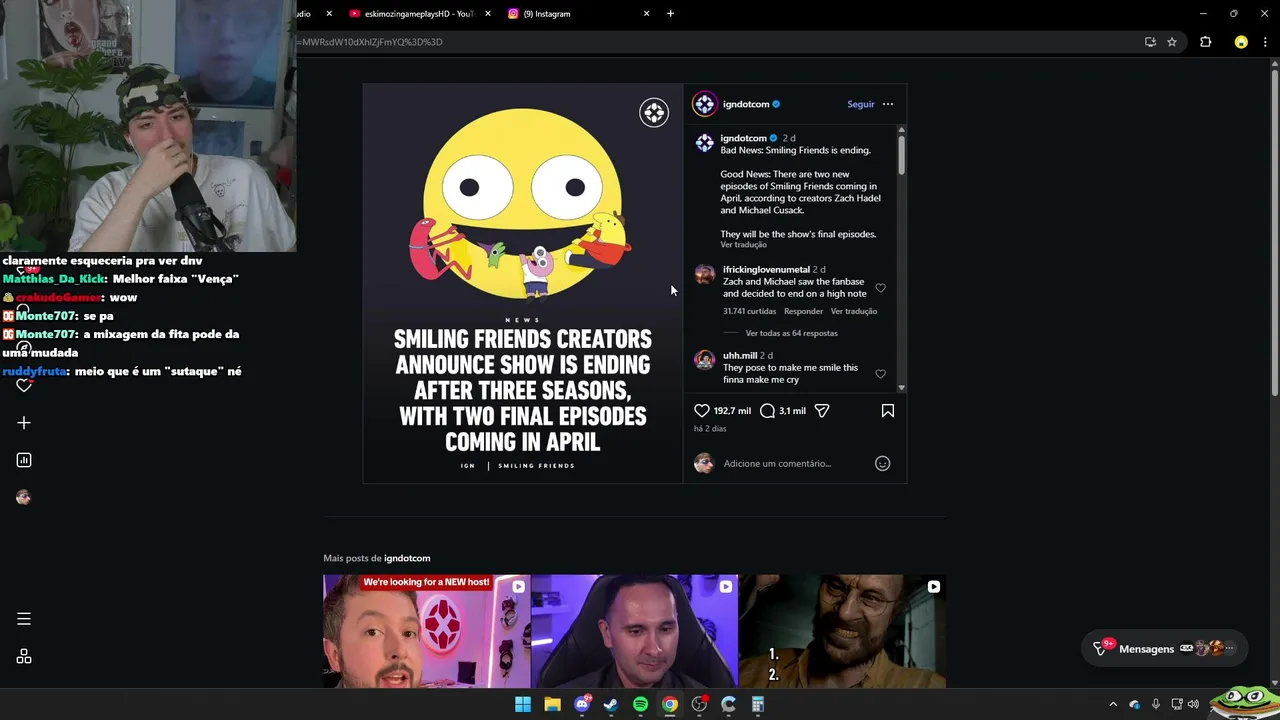Open the browser extensions puzzle icon

coord(1205,42)
